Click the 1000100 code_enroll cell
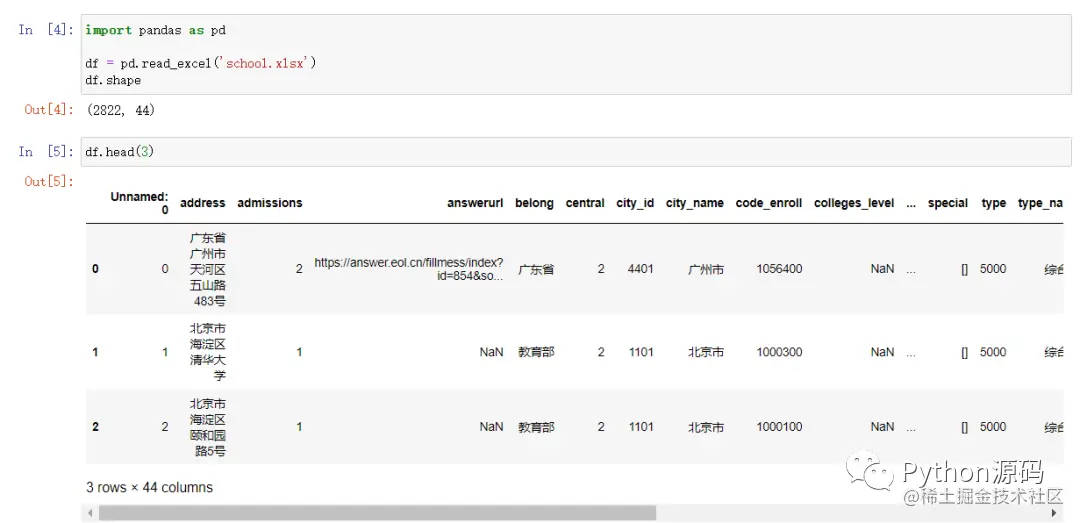This screenshot has width=1080, height=523. click(779, 427)
